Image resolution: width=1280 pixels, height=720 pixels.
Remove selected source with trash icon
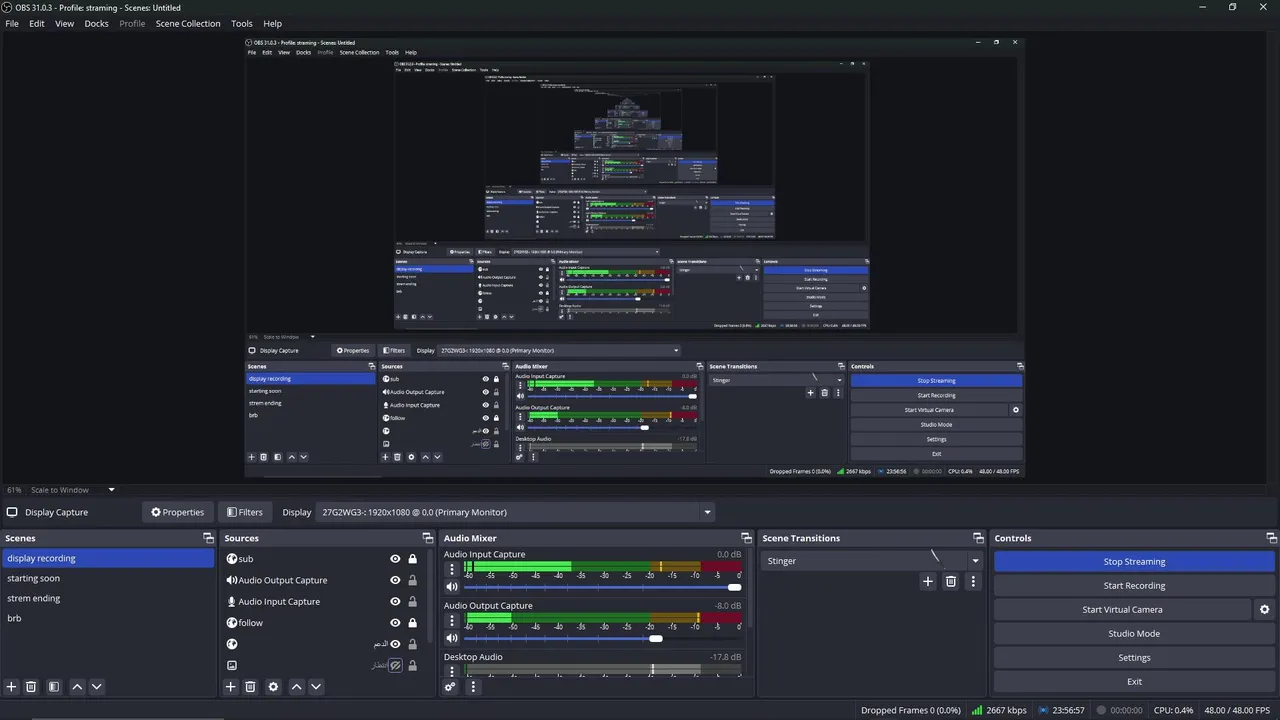tap(250, 687)
